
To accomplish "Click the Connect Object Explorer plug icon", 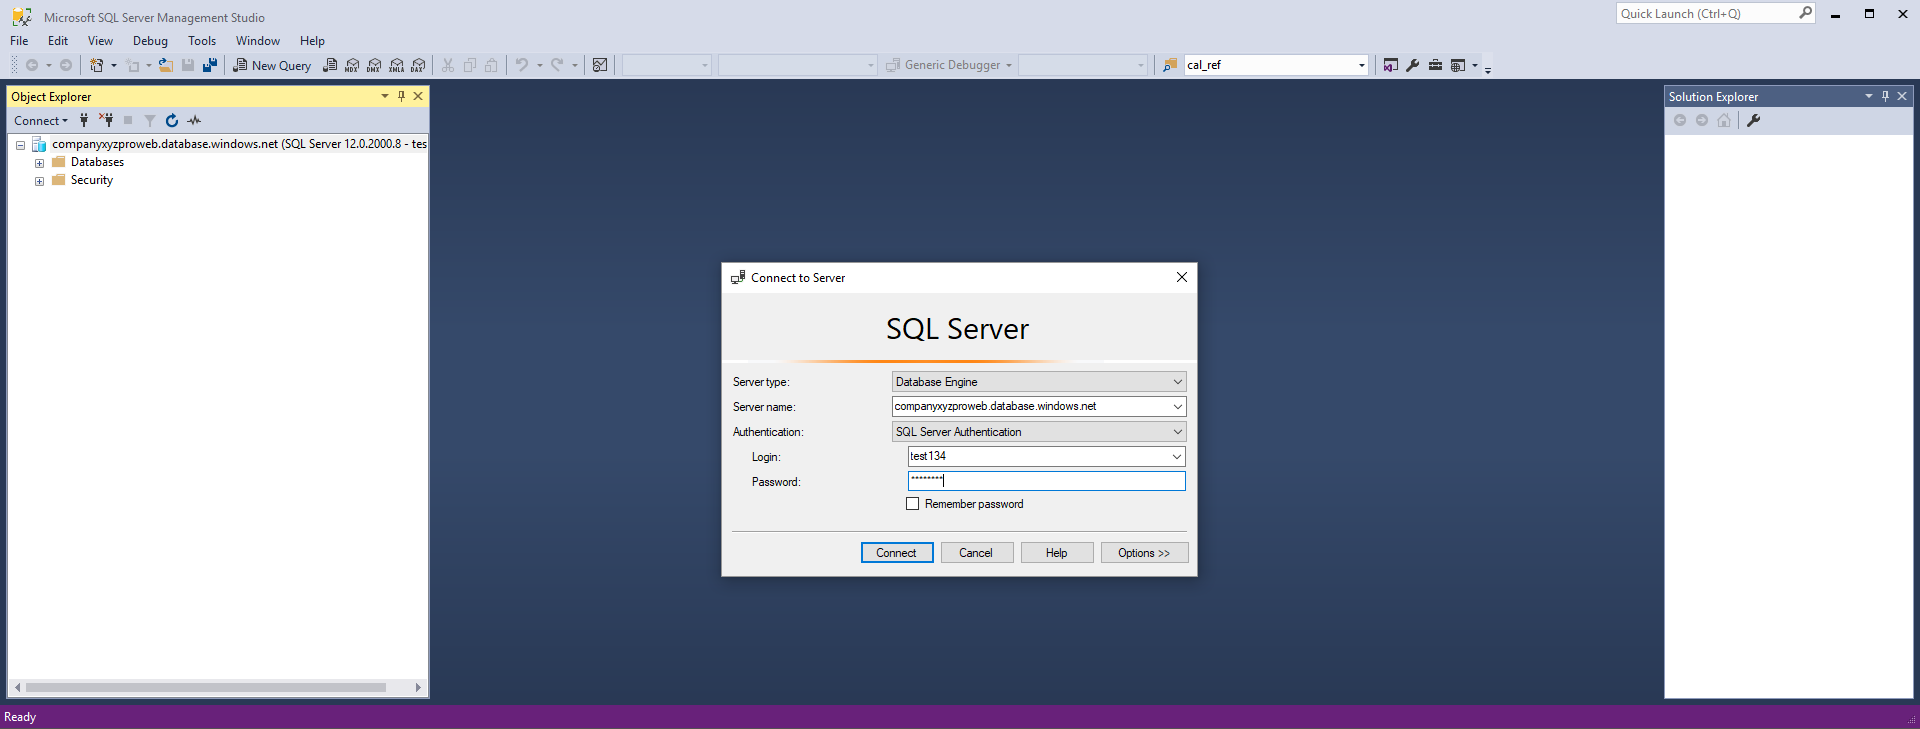I will 84,120.
